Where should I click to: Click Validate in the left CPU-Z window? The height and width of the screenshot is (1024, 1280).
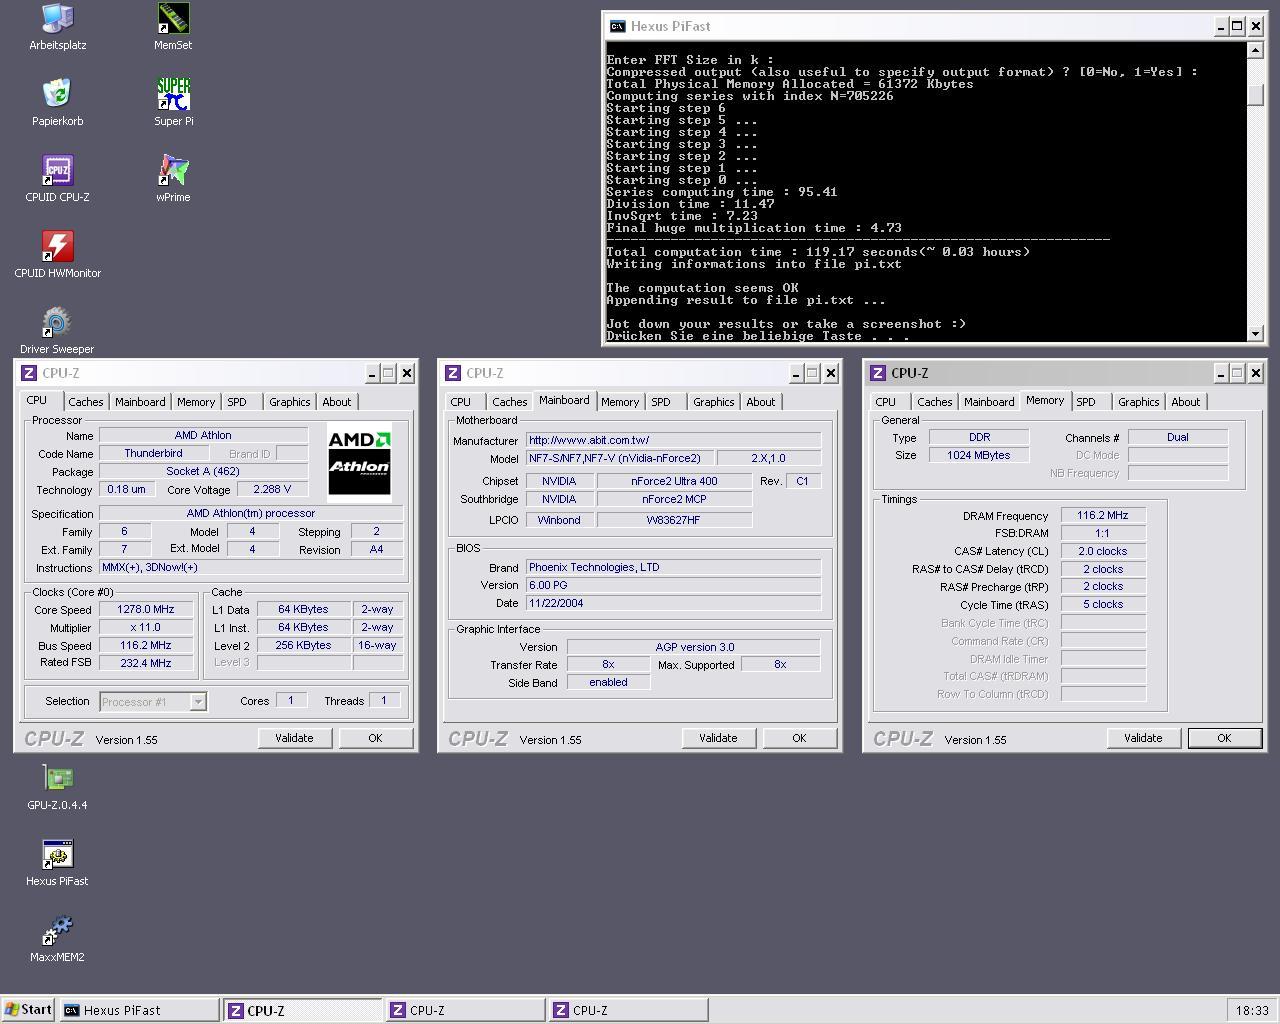coord(294,738)
